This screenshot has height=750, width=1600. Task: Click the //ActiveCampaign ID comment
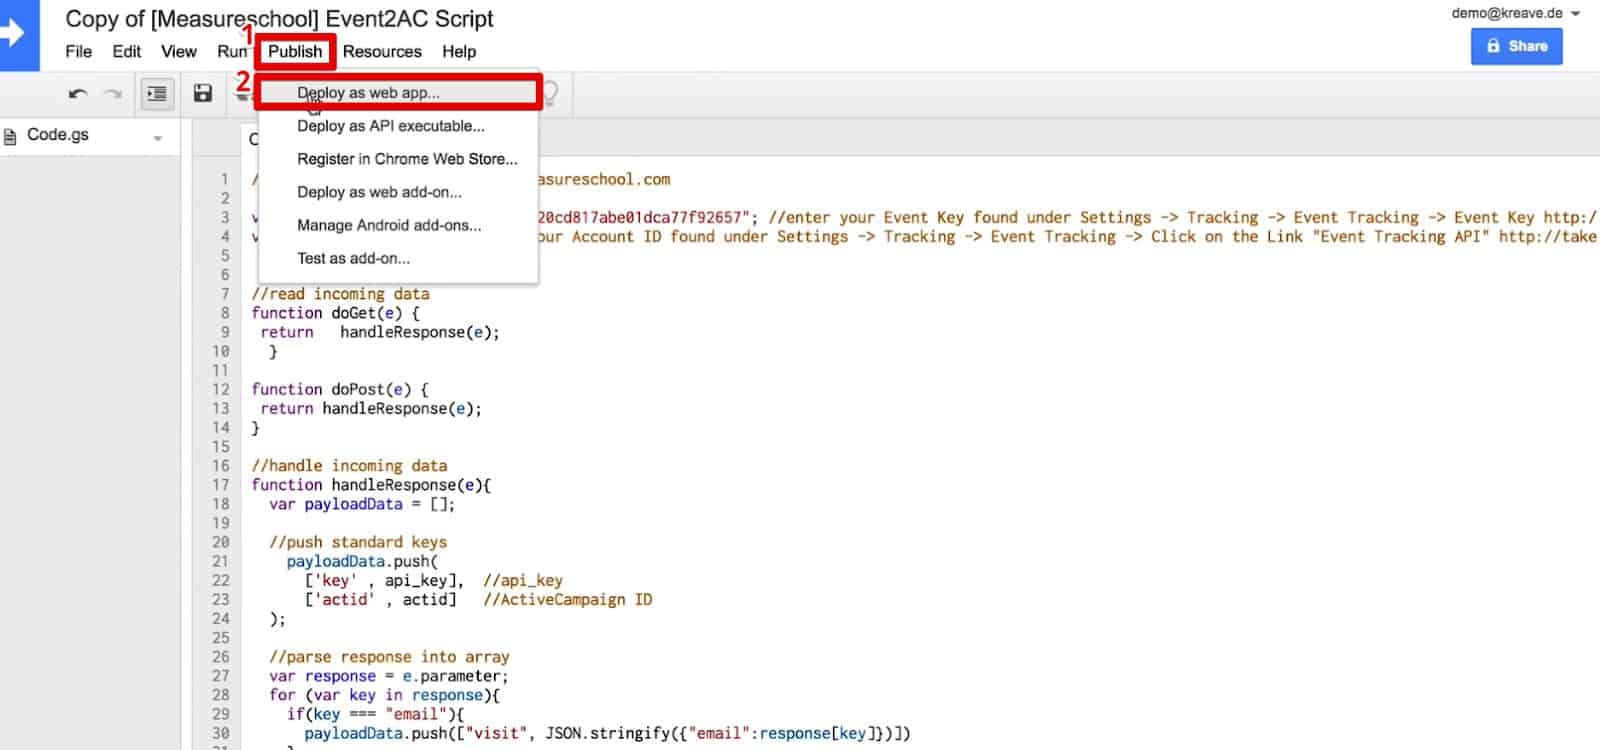[x=568, y=600]
